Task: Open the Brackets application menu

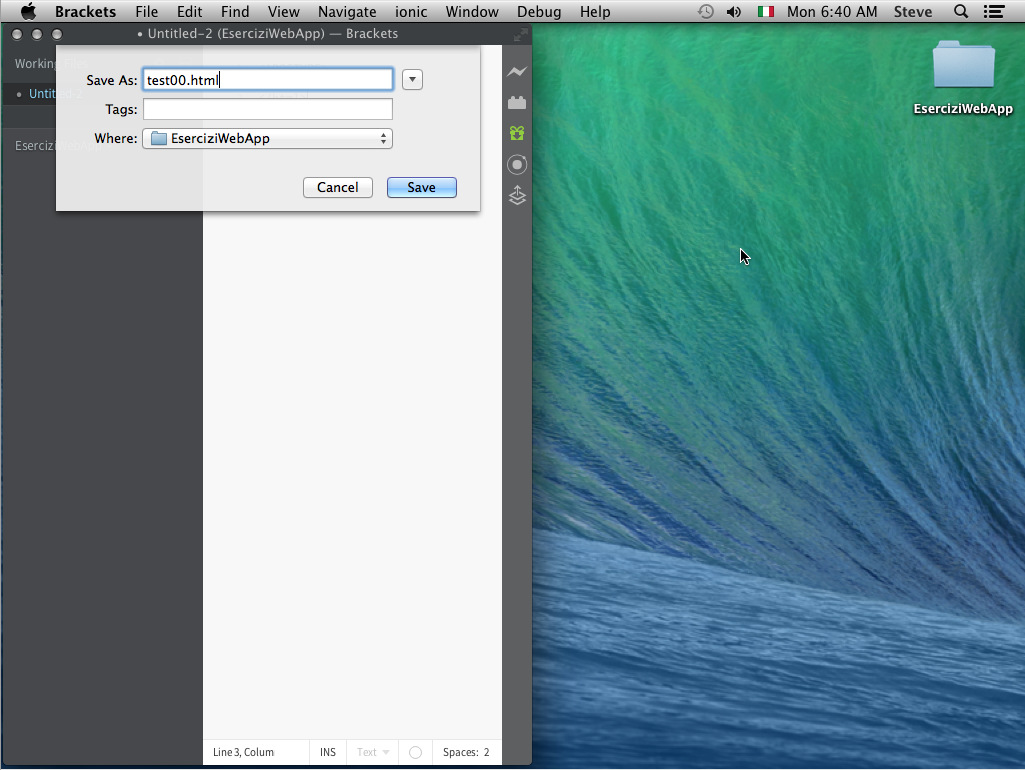Action: pyautogui.click(x=85, y=11)
